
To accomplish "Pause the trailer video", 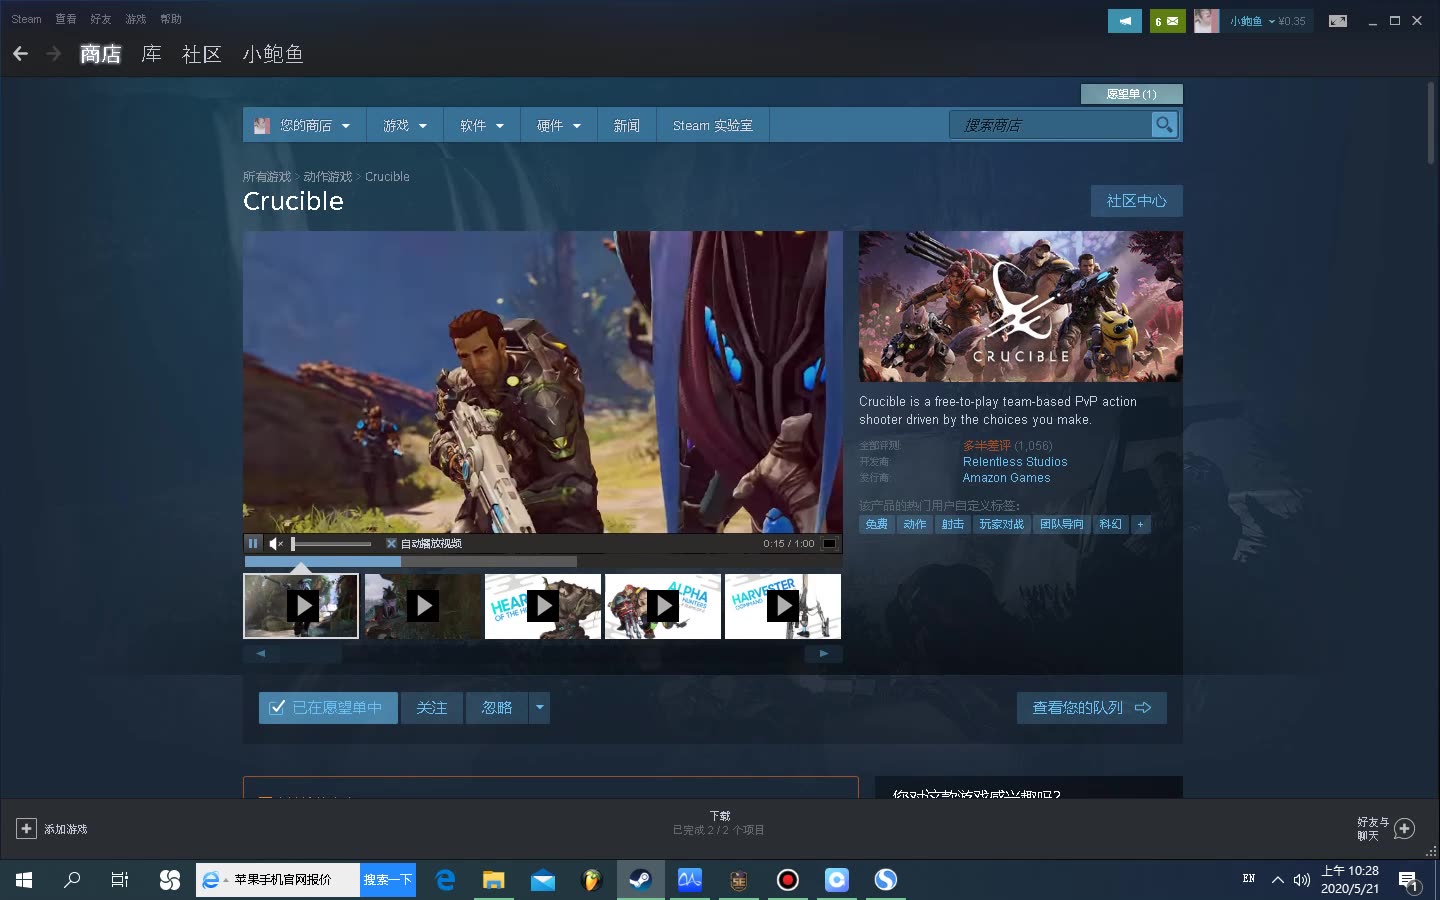I will (x=253, y=543).
